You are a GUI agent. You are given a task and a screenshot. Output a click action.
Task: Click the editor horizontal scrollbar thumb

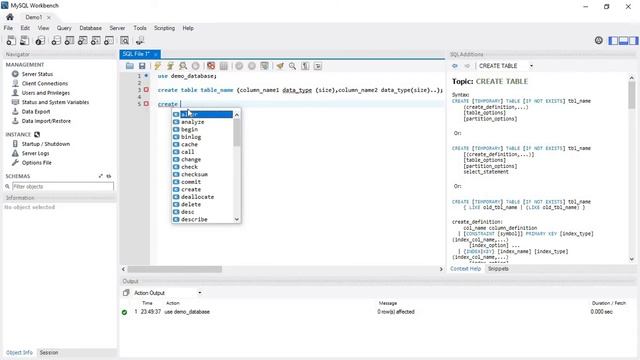(175, 269)
